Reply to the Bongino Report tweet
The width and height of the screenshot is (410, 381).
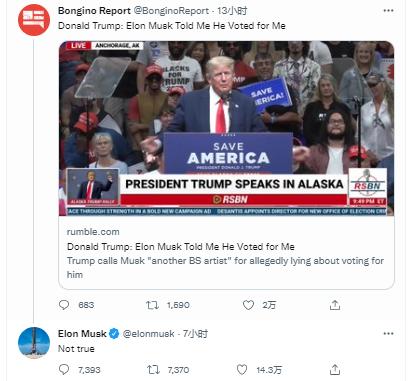64,305
